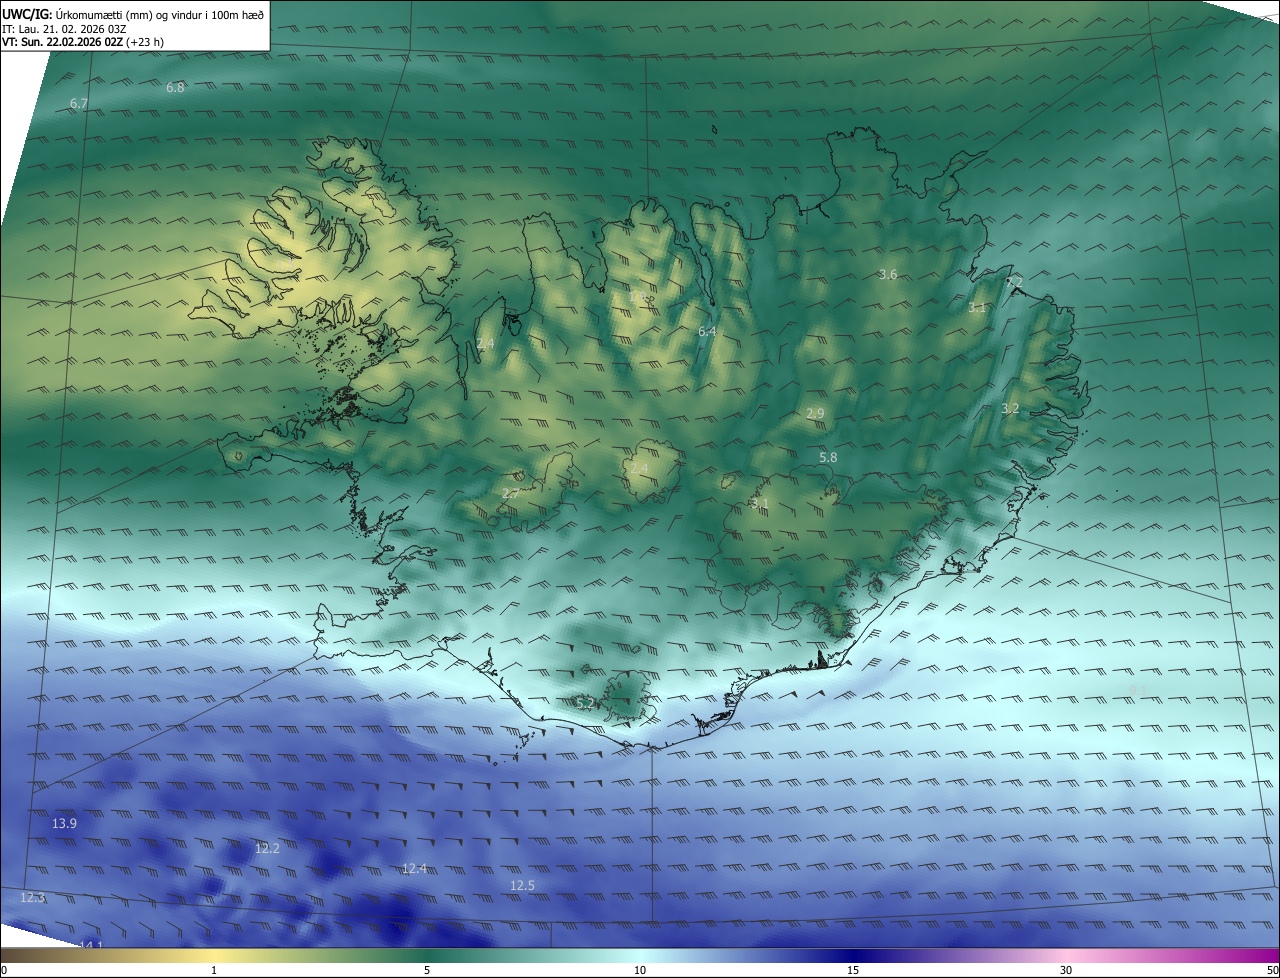1280x978 pixels.
Task: Click the 2.7 value label
Action: [x=510, y=494]
